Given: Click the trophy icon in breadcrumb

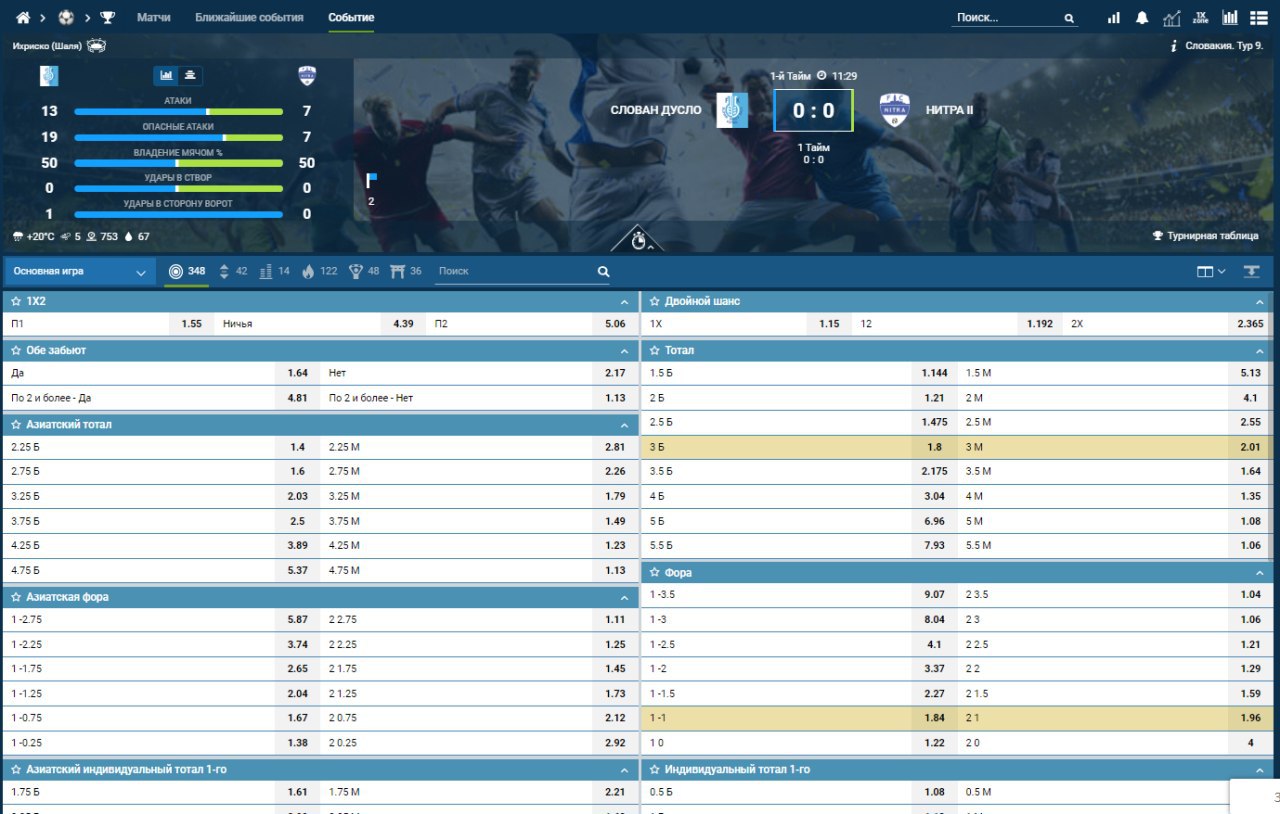Looking at the screenshot, I should 108,18.
